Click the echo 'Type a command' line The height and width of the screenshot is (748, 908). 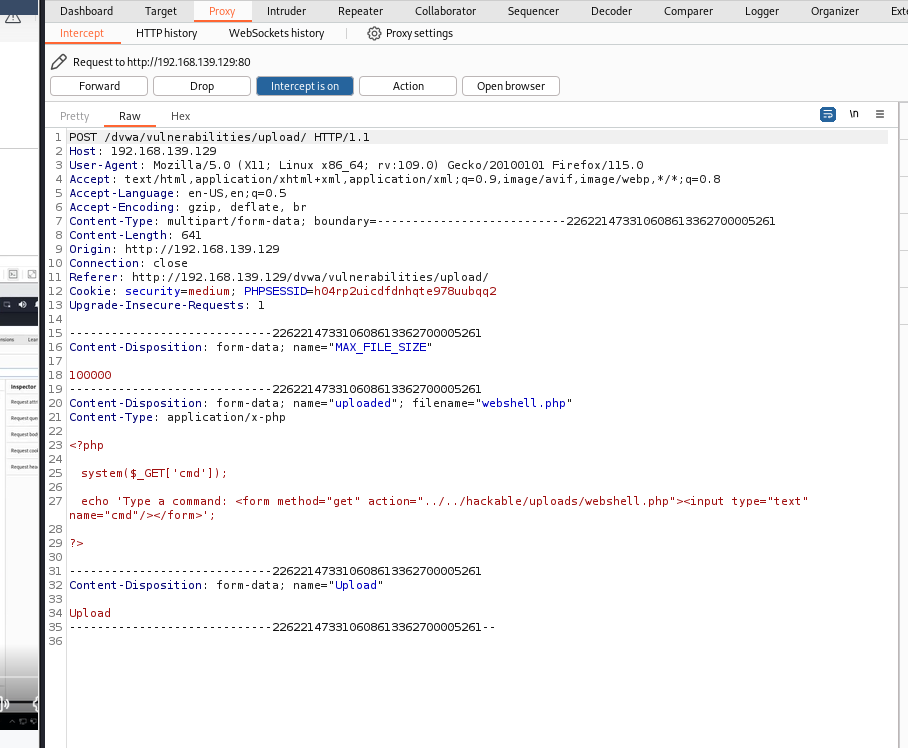click(438, 508)
